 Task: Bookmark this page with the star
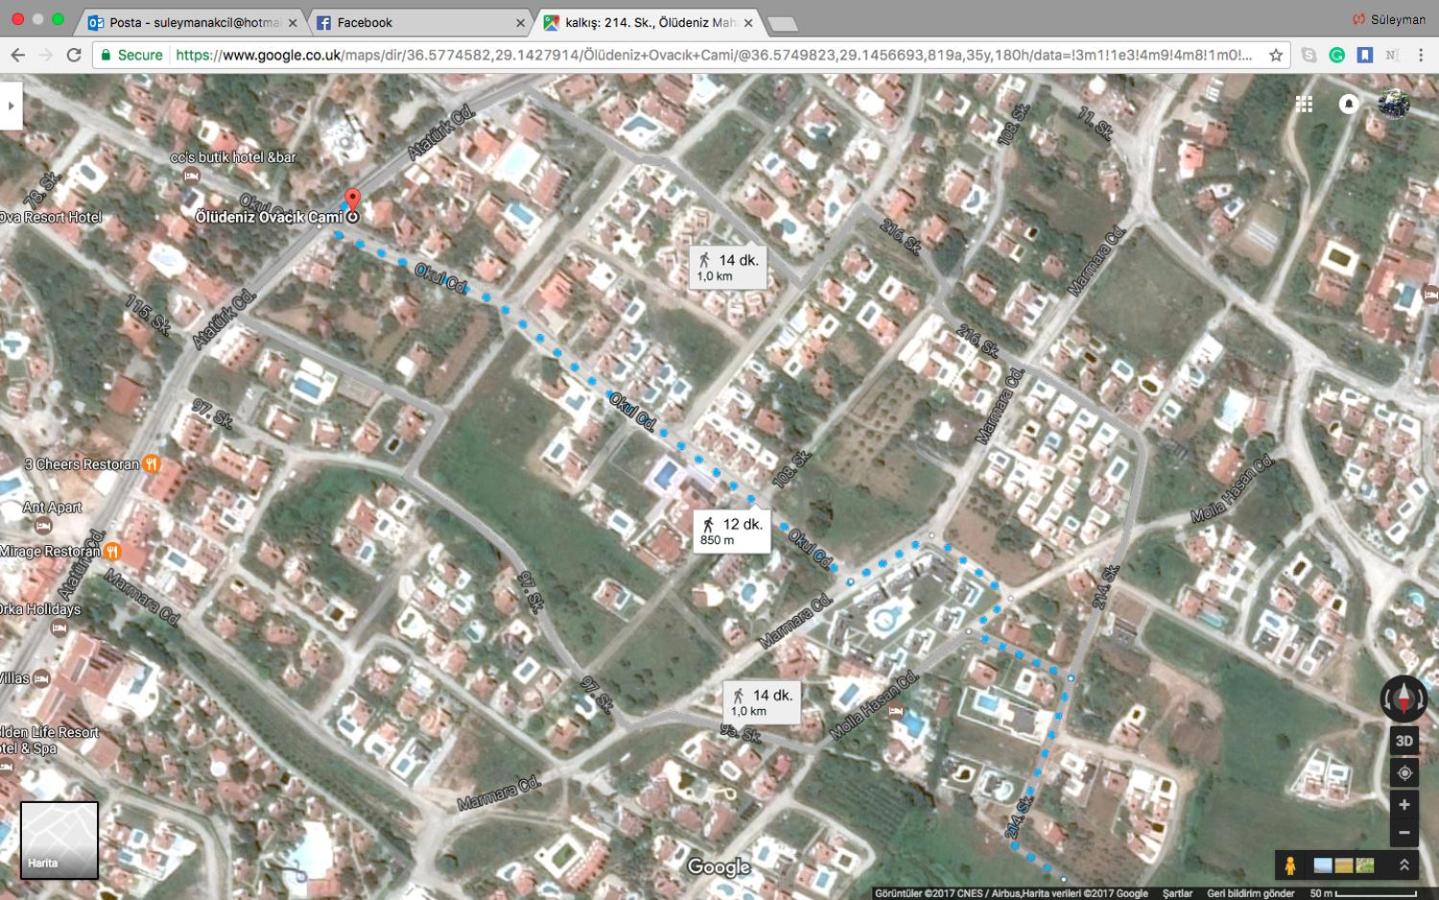pos(1276,55)
